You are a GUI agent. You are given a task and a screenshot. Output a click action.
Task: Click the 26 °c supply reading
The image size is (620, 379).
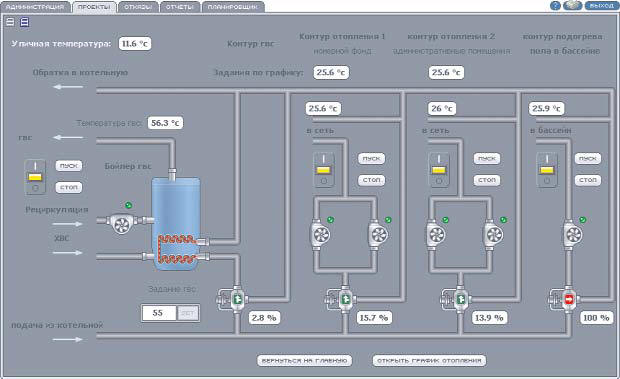click(x=442, y=108)
